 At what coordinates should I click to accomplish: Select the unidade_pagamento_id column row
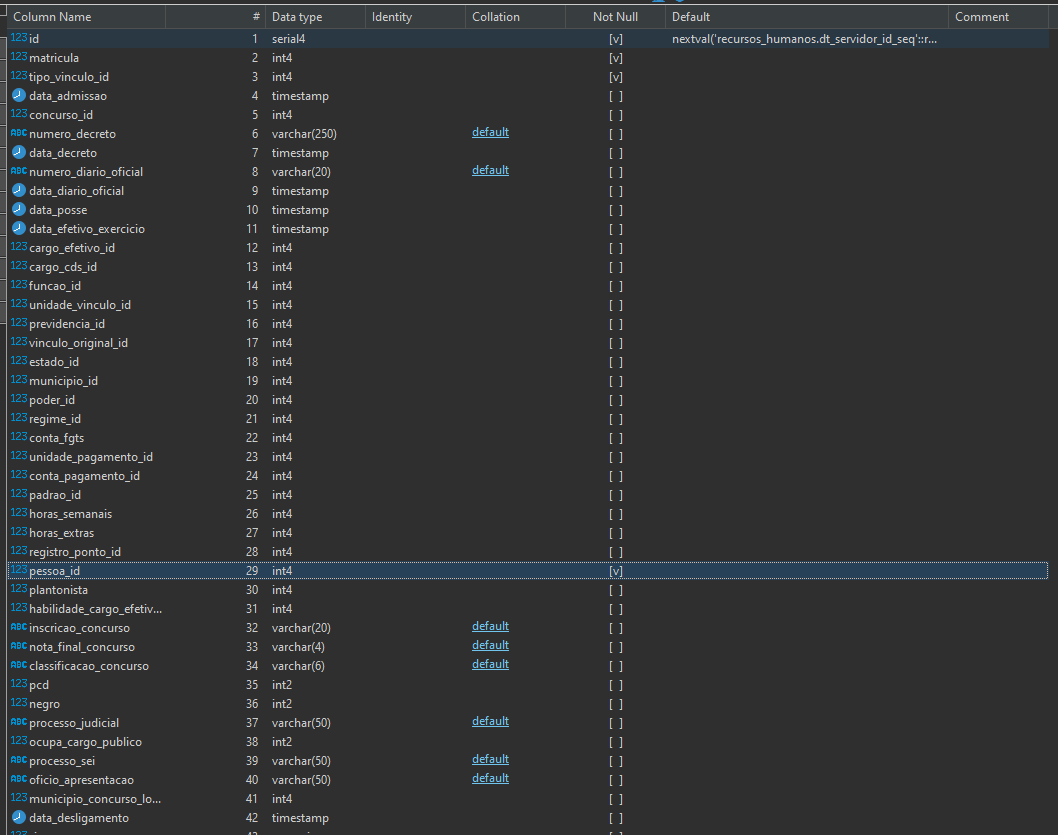(528, 457)
